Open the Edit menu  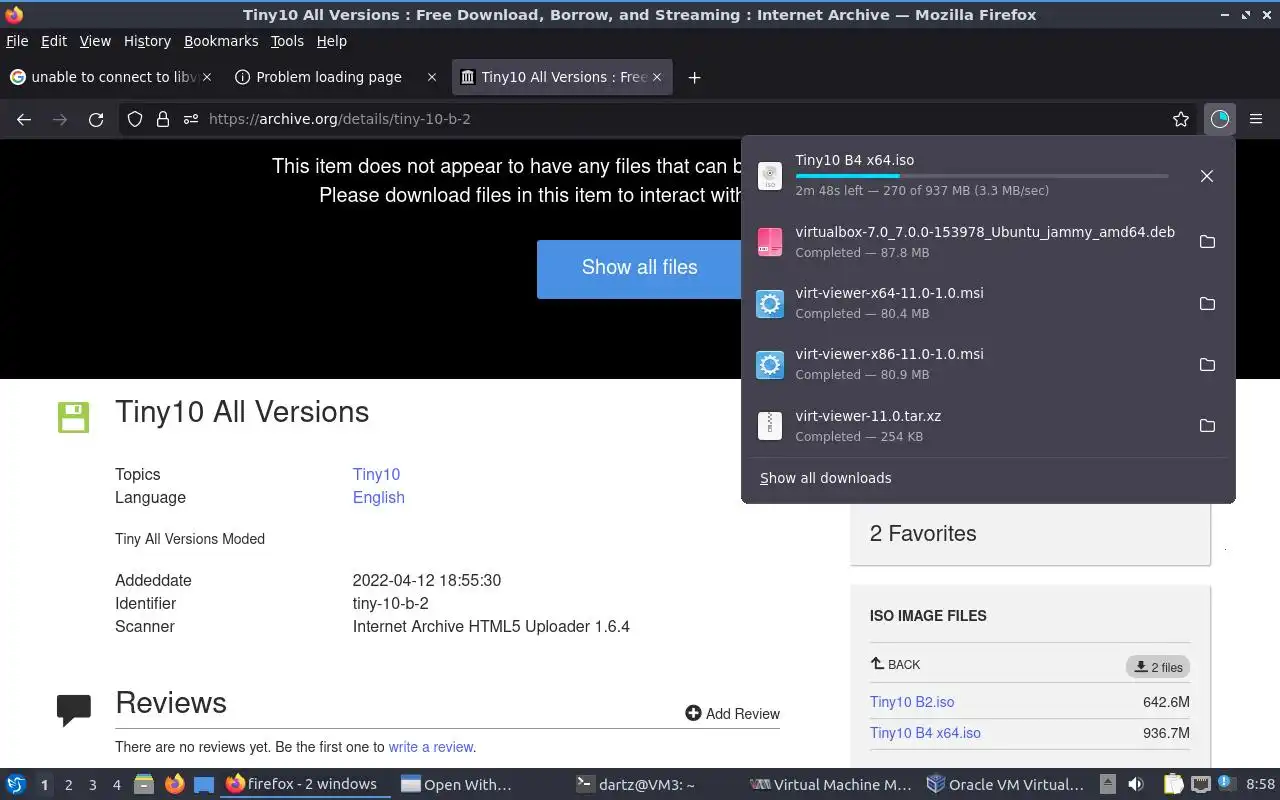[54, 41]
